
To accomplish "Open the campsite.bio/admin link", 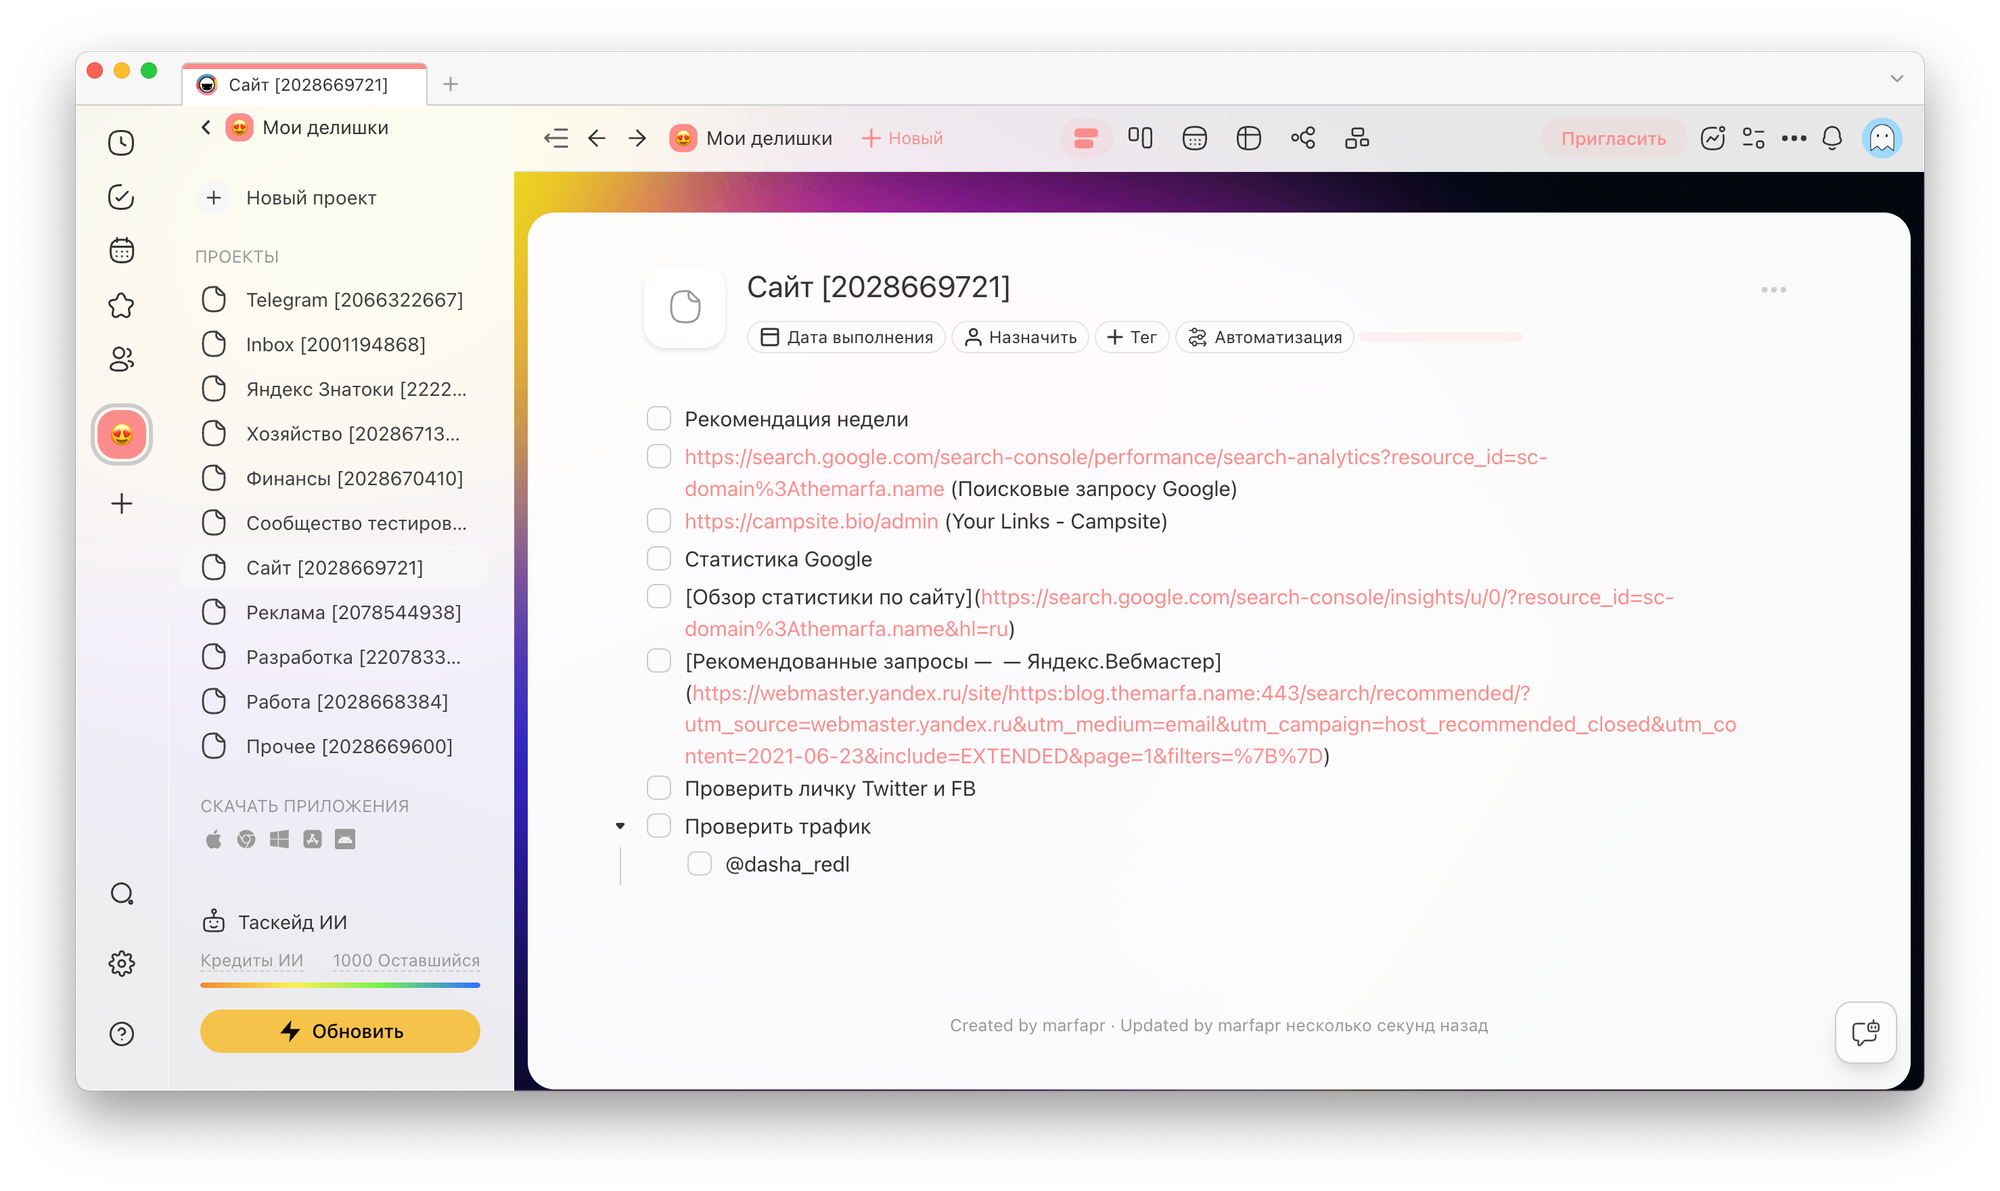I will [x=811, y=521].
